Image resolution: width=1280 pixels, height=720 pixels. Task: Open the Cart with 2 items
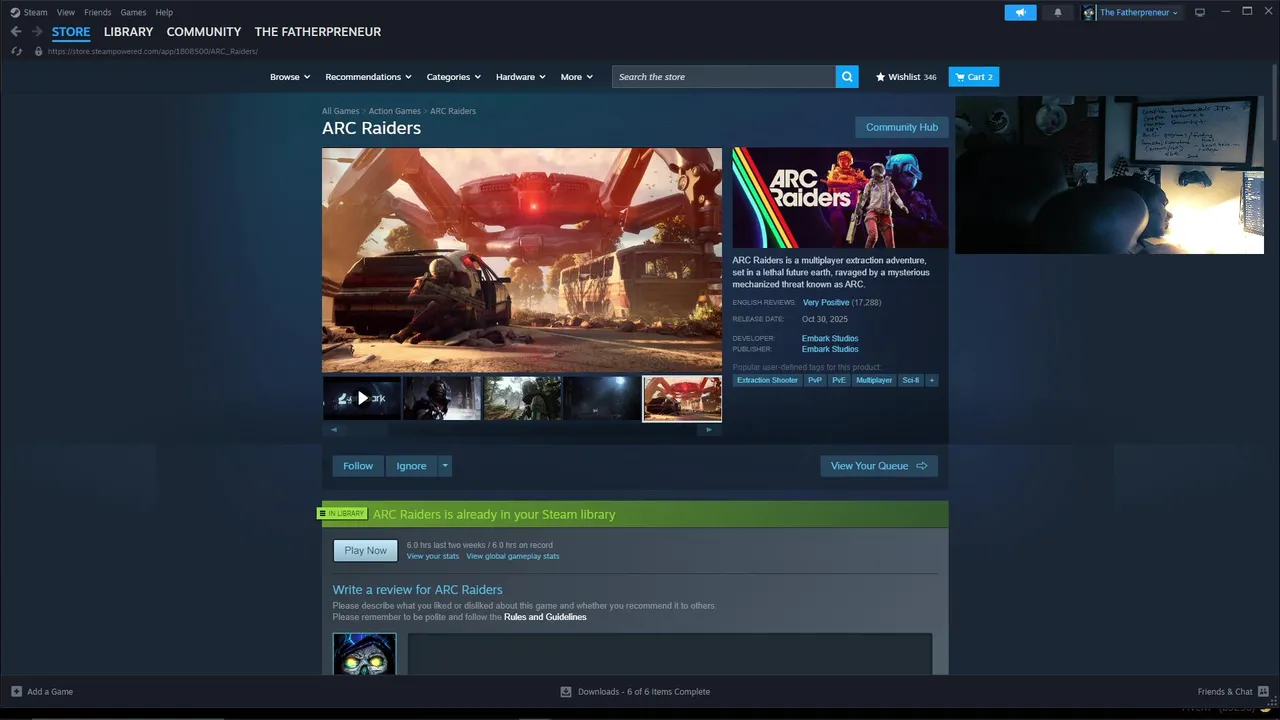(x=974, y=77)
